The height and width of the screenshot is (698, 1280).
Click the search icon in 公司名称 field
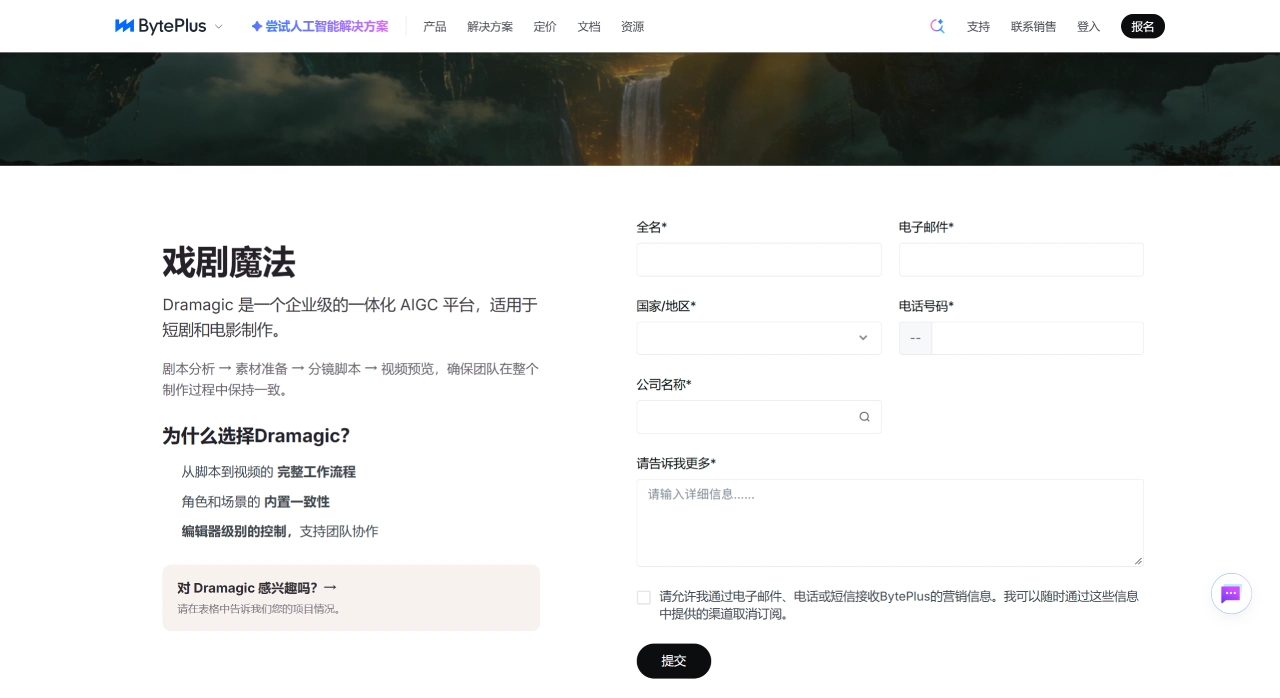pos(864,417)
